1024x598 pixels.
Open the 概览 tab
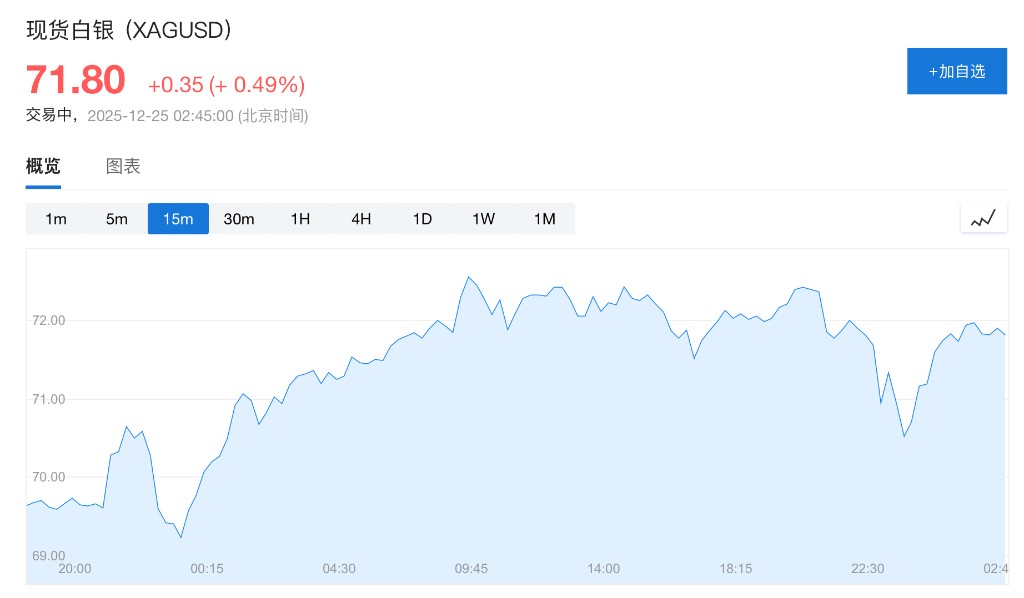43,167
